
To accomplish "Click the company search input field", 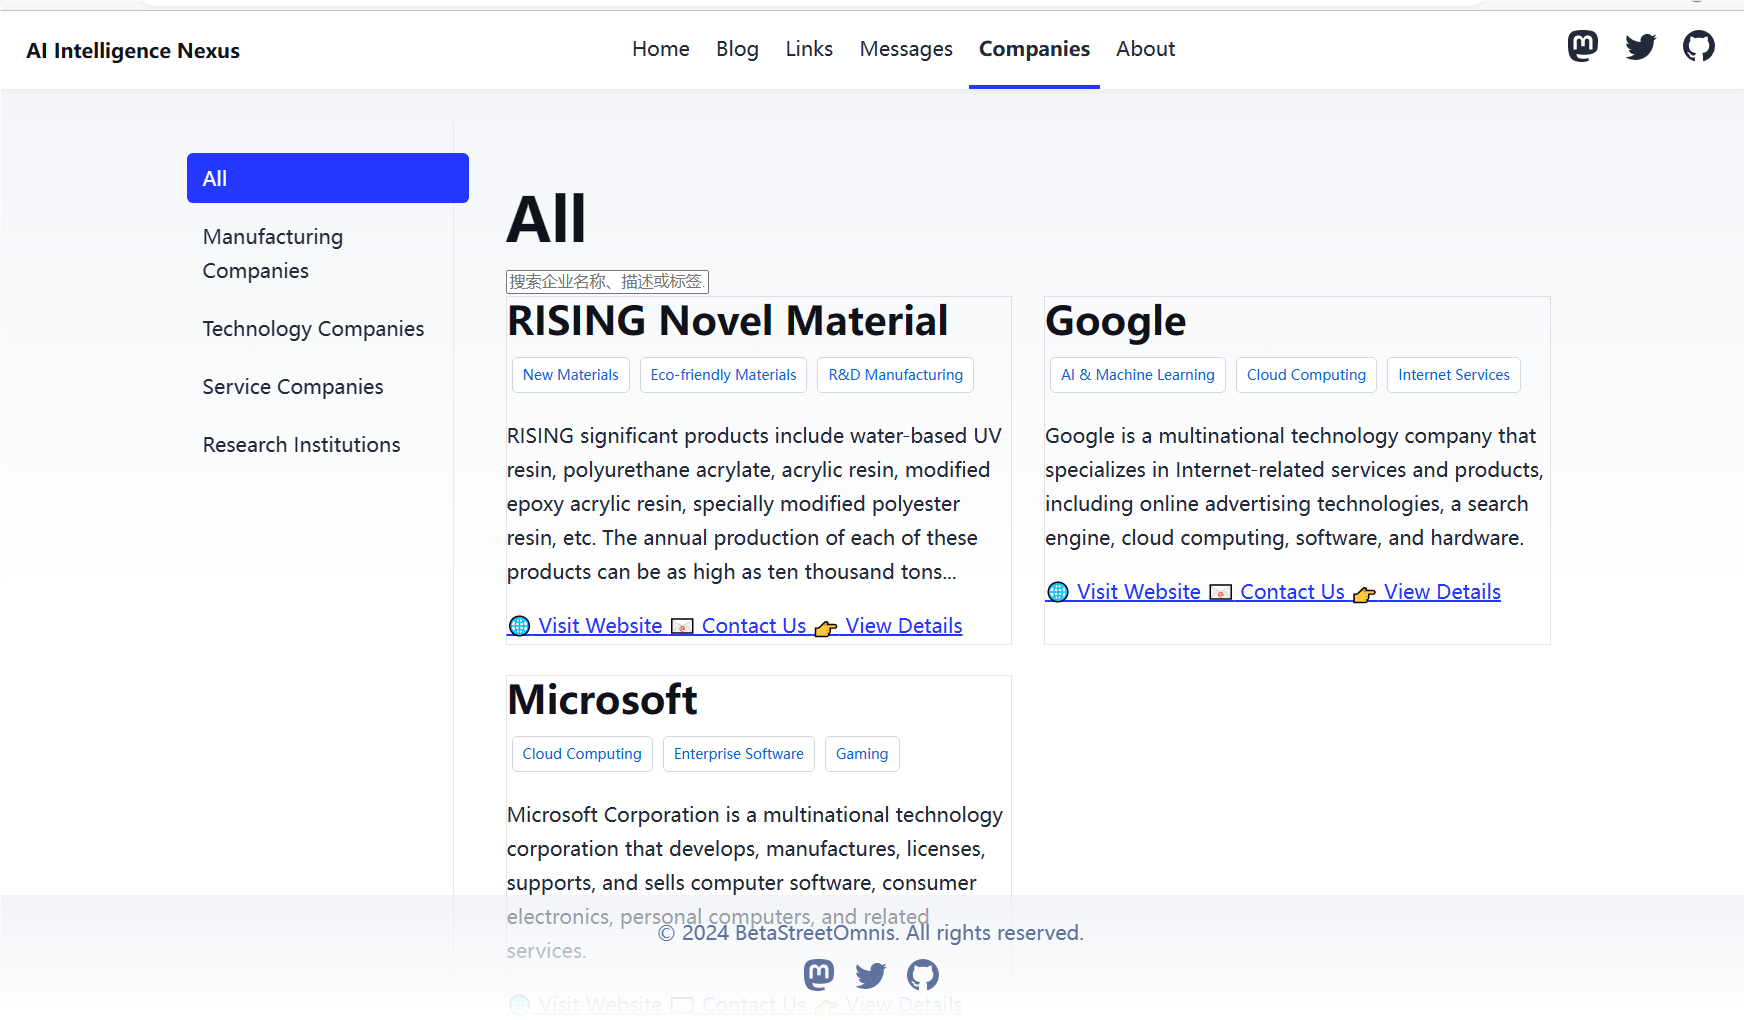I will pyautogui.click(x=607, y=282).
